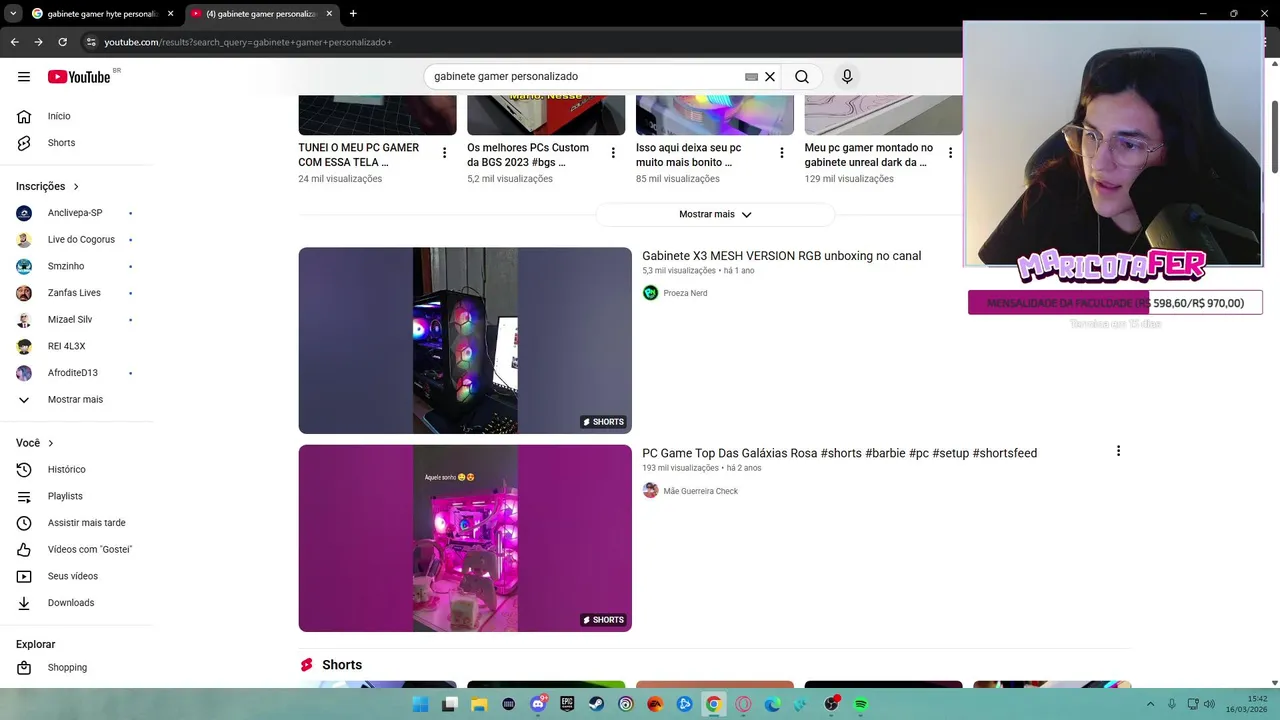Open REI 4L3X avatar channel
The image size is (1280, 720).
point(24,346)
